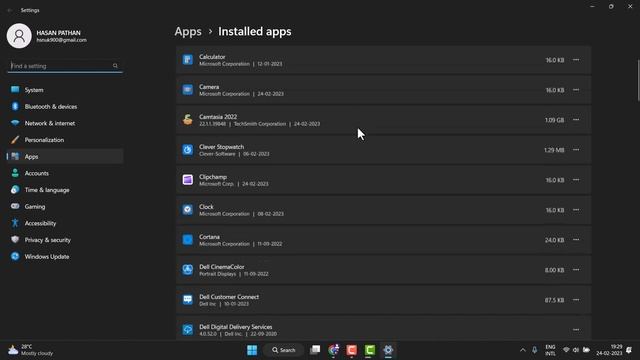
Task: Click the ENG INTL language indicator
Action: [x=550, y=350]
